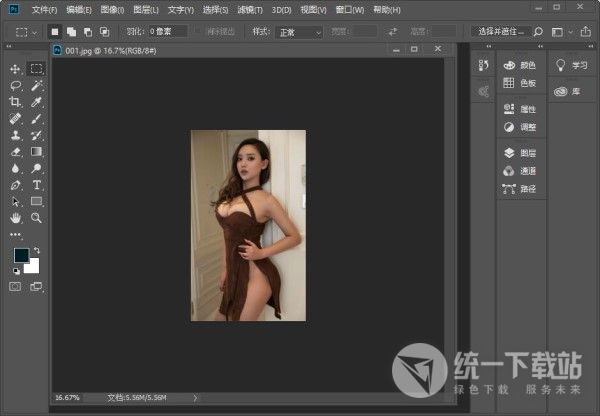Open the 图像(I) menu

click(112, 9)
